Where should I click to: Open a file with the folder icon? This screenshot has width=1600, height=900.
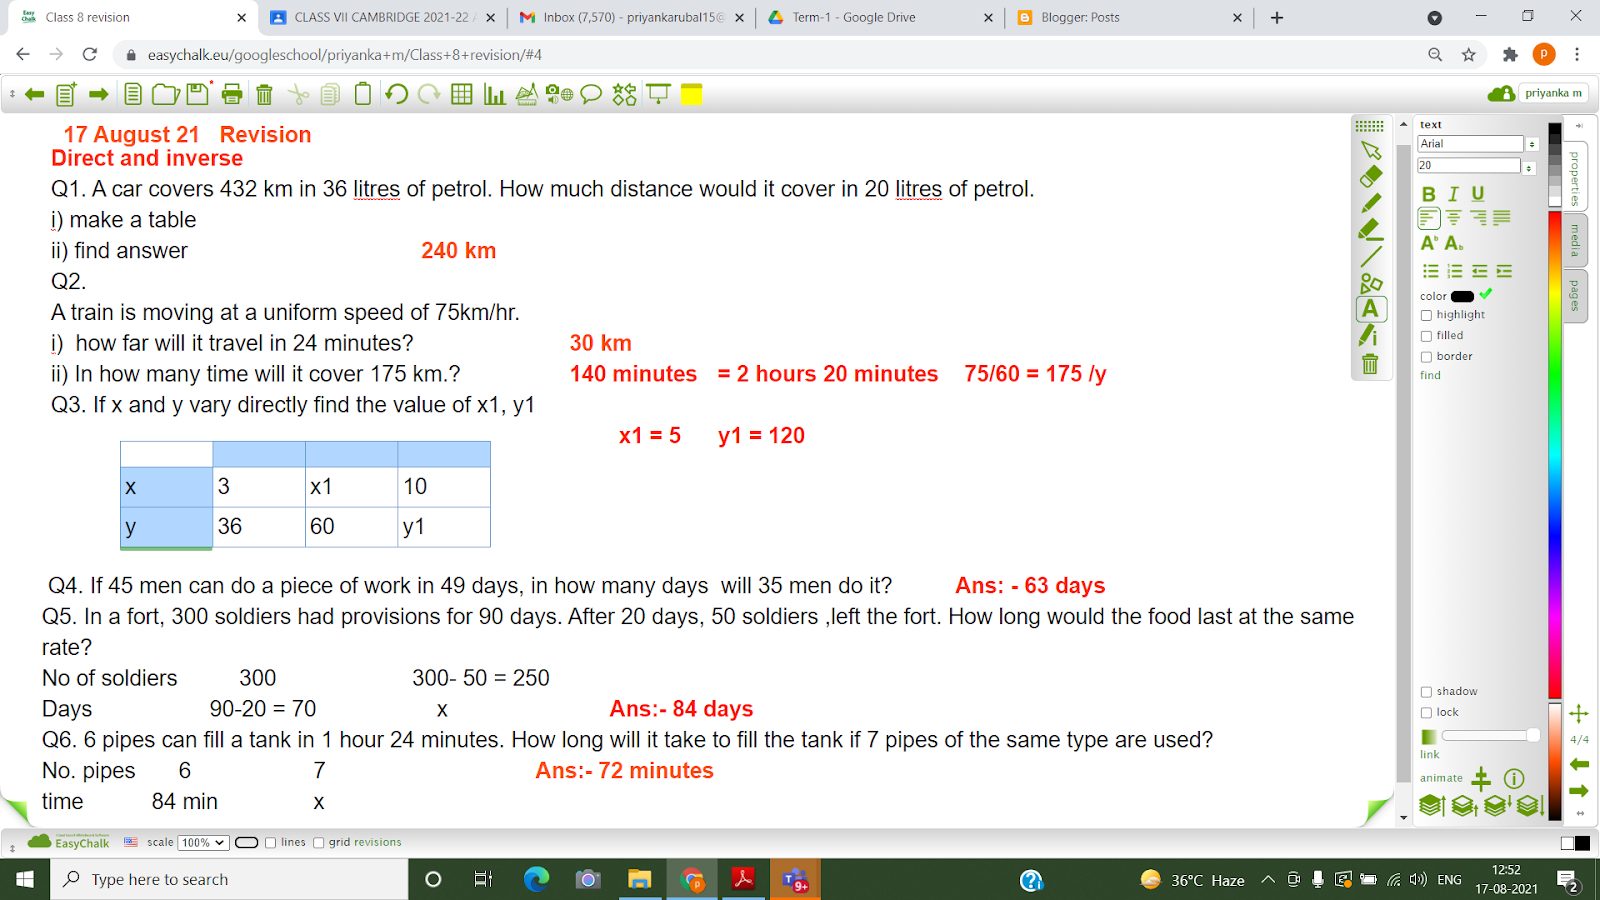(x=165, y=94)
